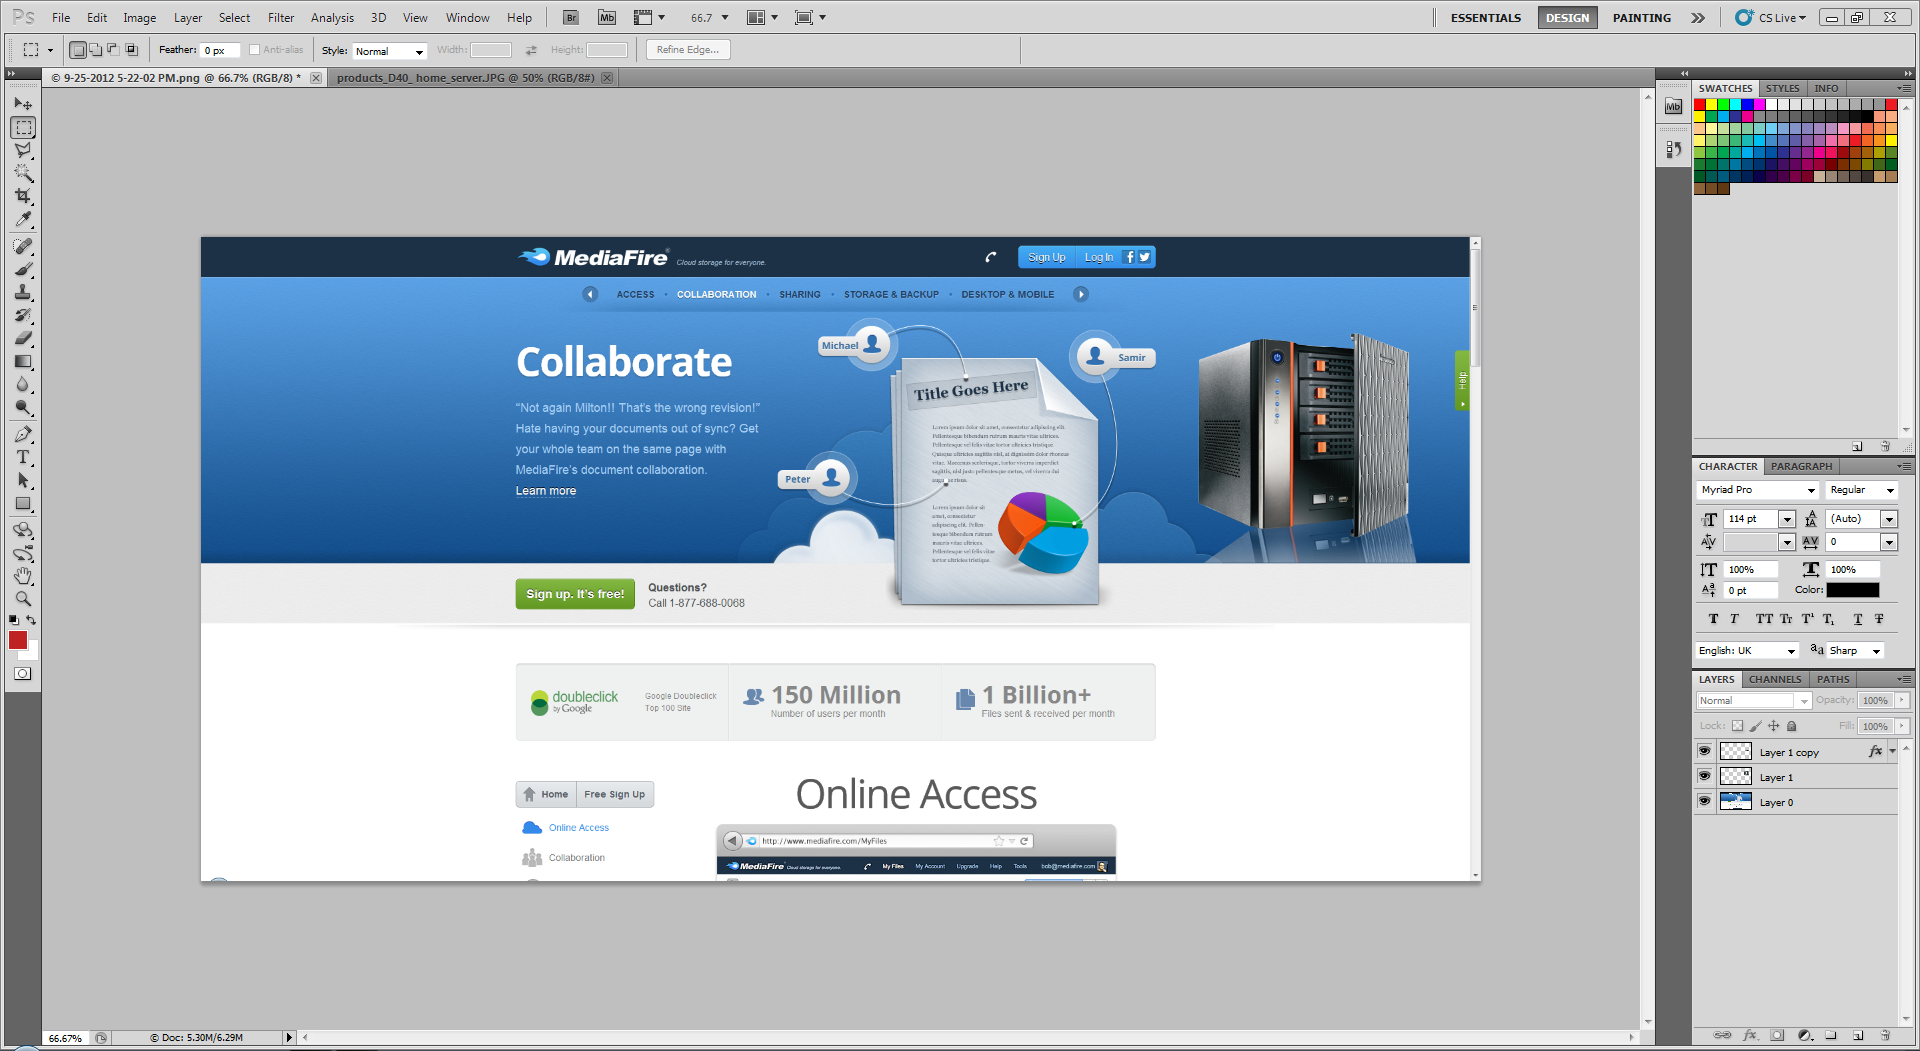Screen dimensions: 1920x1051
Task: Select the History Brush tool
Action: click(23, 315)
